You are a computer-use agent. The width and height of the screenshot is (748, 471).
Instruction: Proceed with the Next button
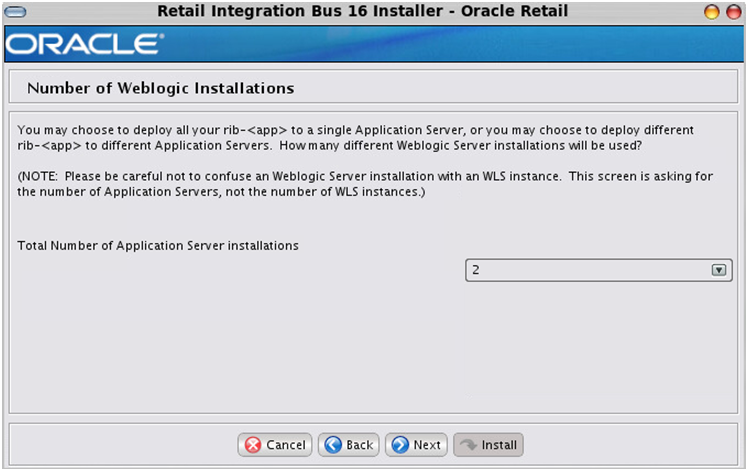[416, 445]
